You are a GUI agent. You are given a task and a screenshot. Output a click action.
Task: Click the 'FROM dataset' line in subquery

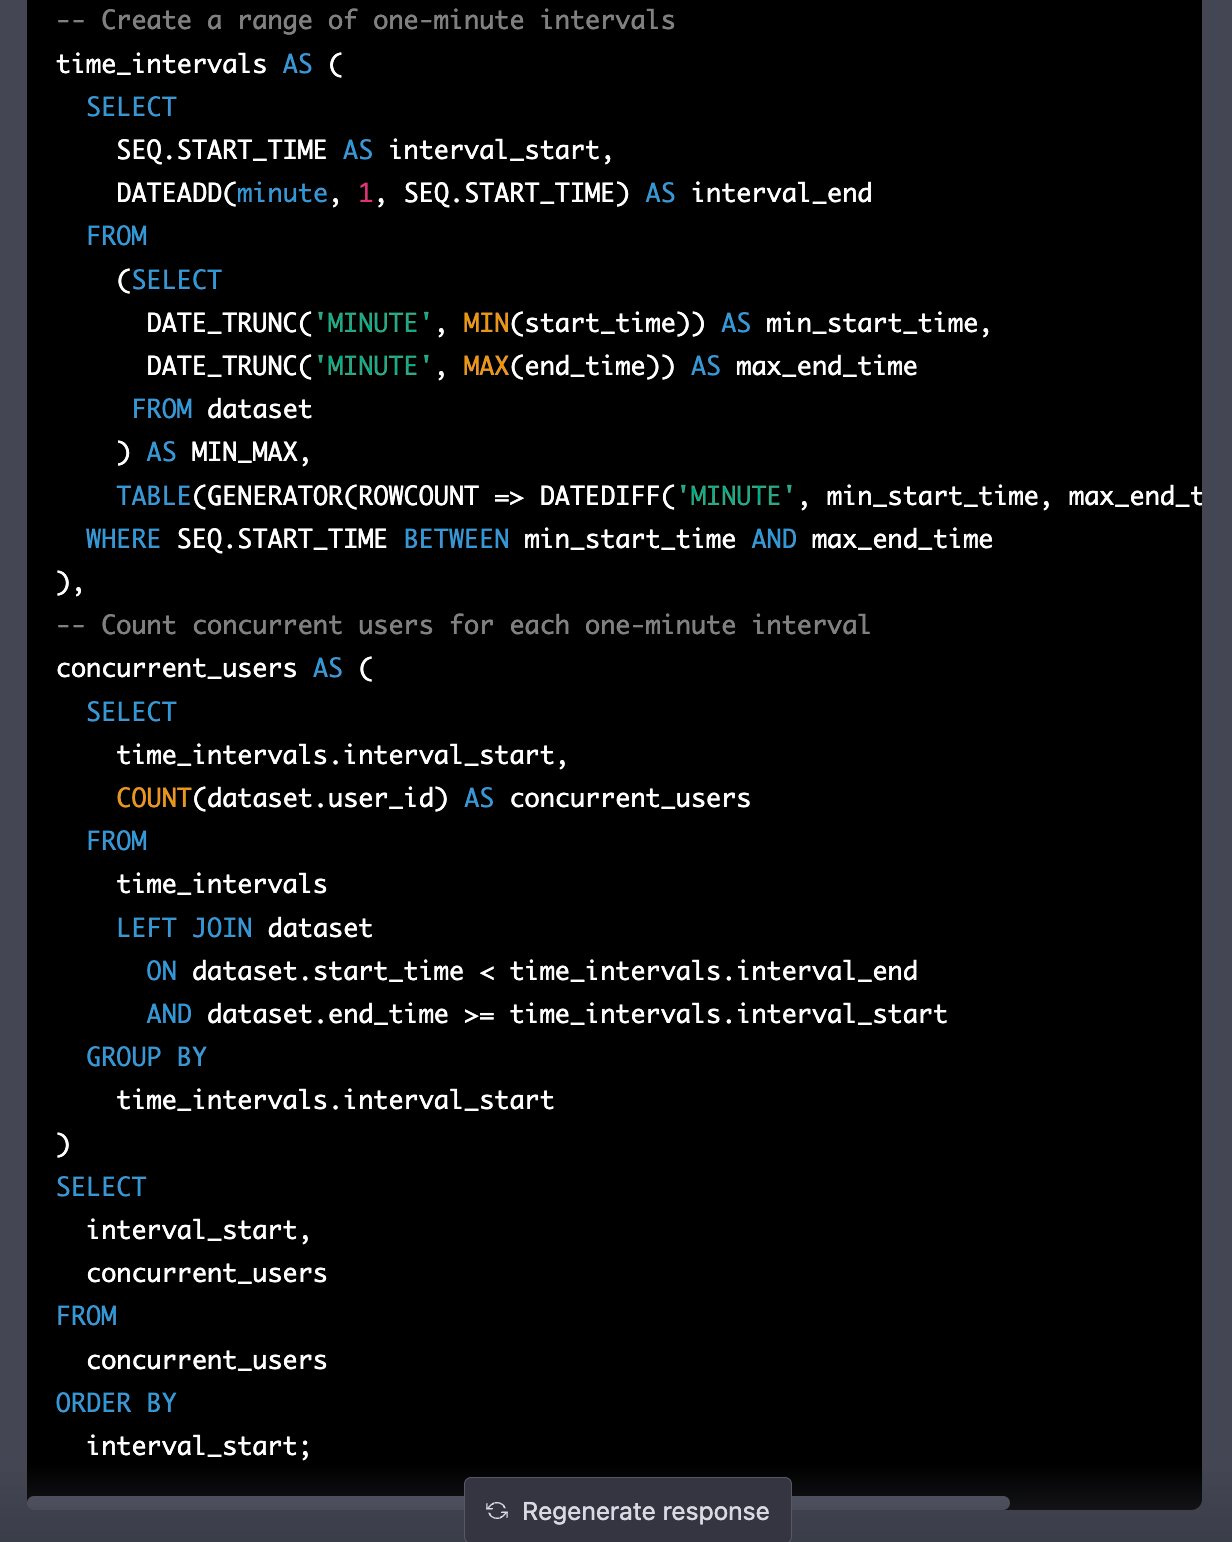tap(222, 410)
